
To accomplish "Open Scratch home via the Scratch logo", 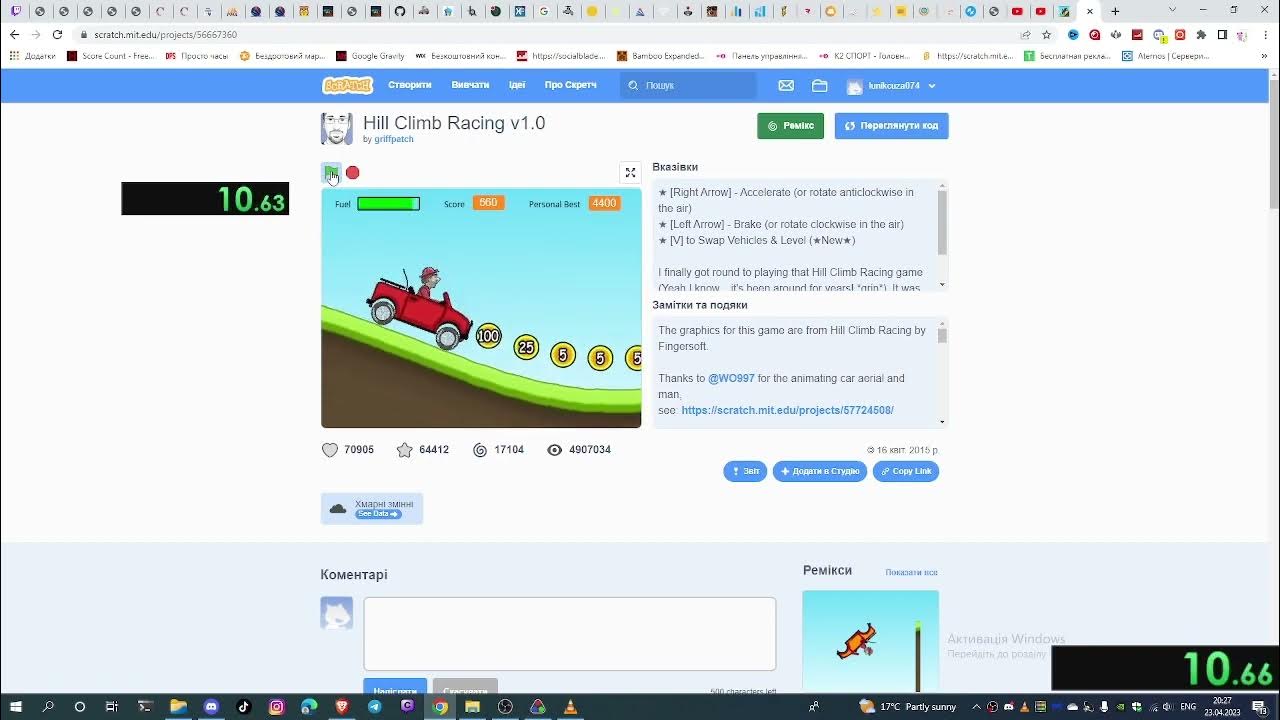I will click(x=347, y=85).
